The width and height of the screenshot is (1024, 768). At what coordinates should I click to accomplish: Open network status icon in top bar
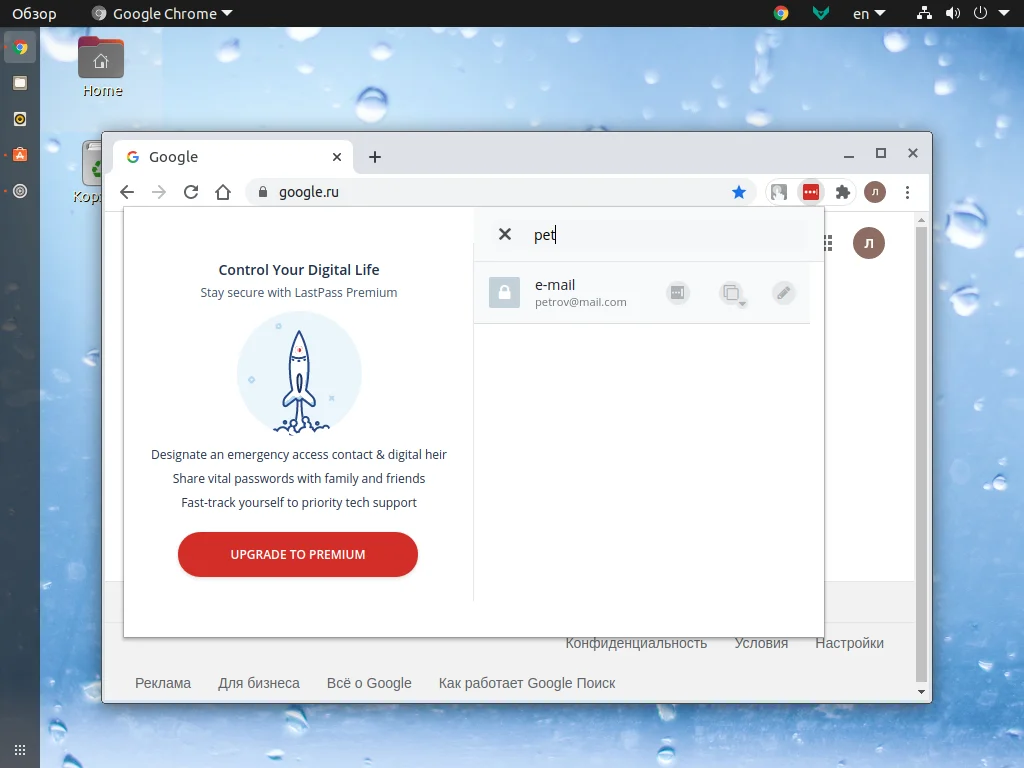point(924,13)
